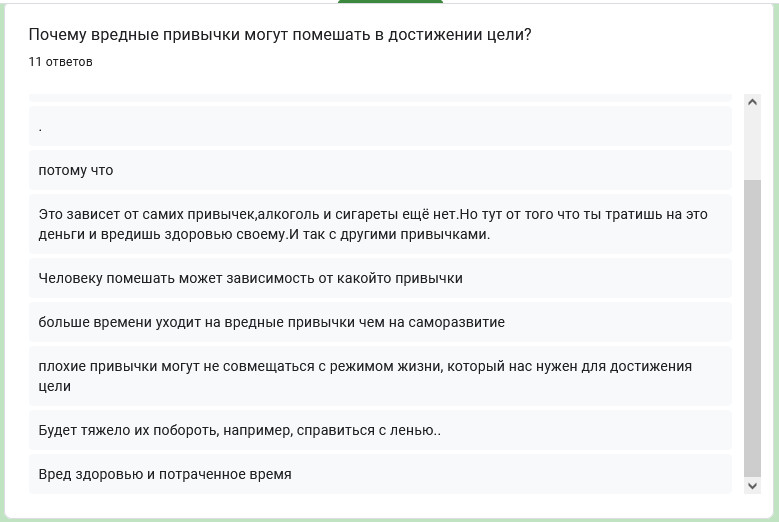This screenshot has height=522, width=779.
Task: Click response starting 'Это зависет от самих привычек'
Action: [380, 224]
